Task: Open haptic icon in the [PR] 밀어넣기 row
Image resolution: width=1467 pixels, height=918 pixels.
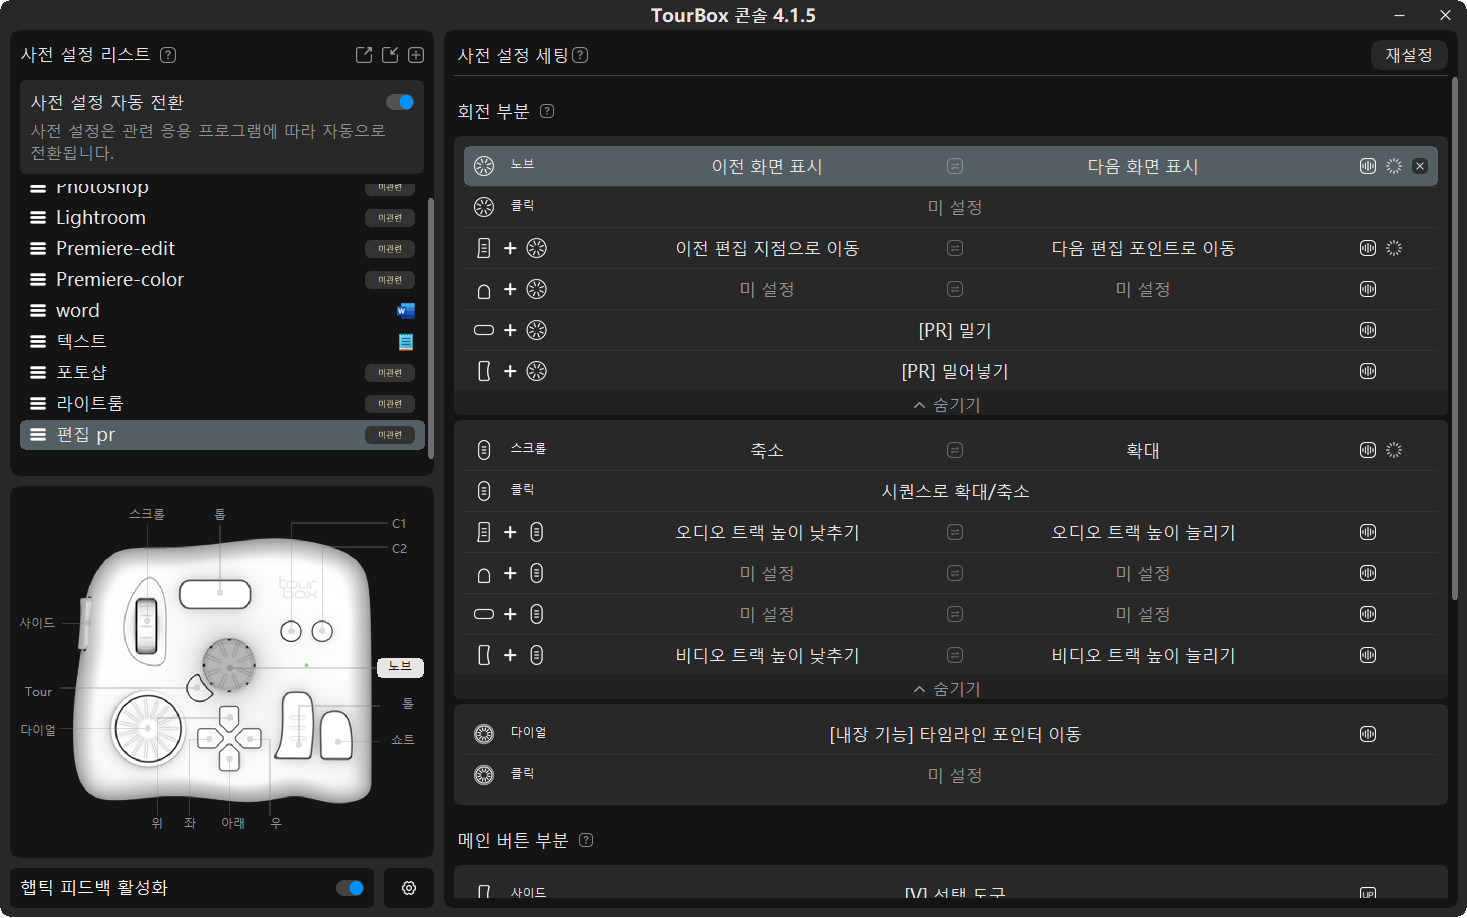Action: pos(1368,371)
